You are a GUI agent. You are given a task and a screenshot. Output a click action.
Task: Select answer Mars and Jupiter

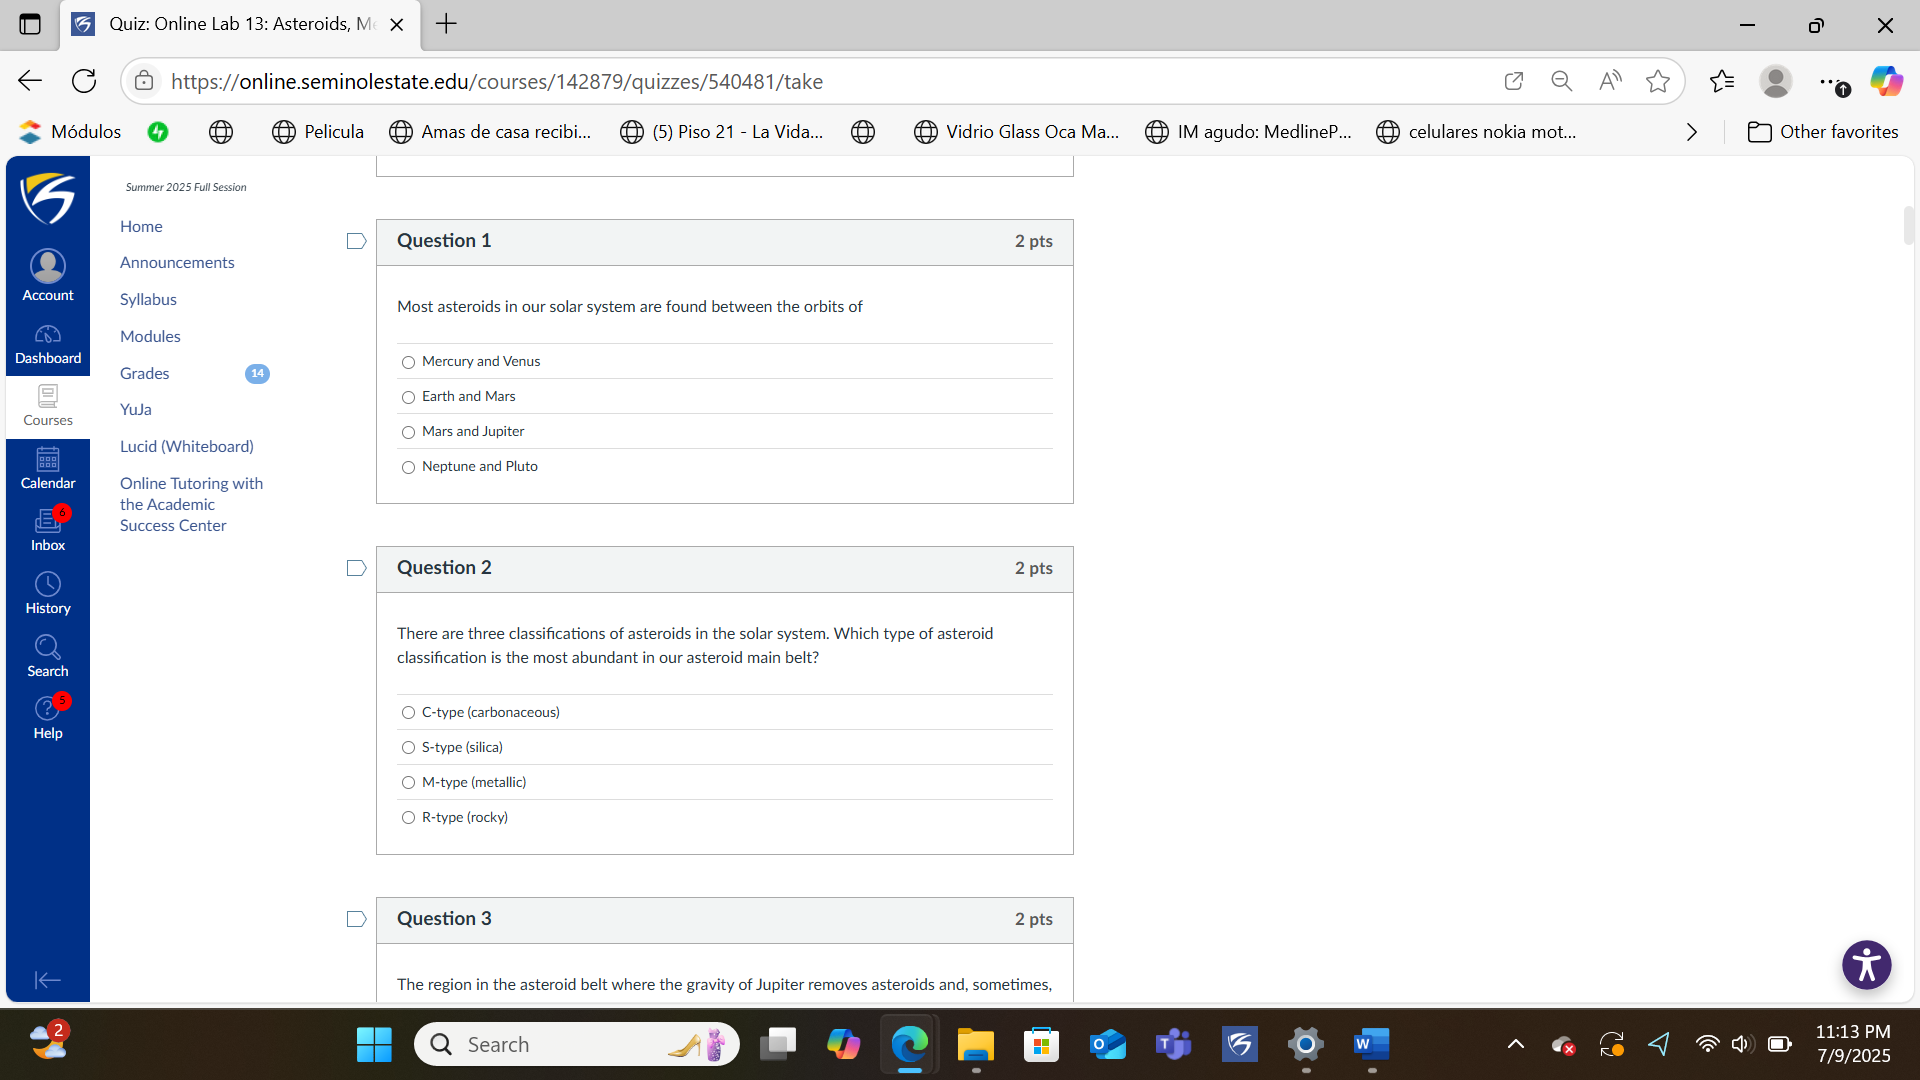[408, 432]
